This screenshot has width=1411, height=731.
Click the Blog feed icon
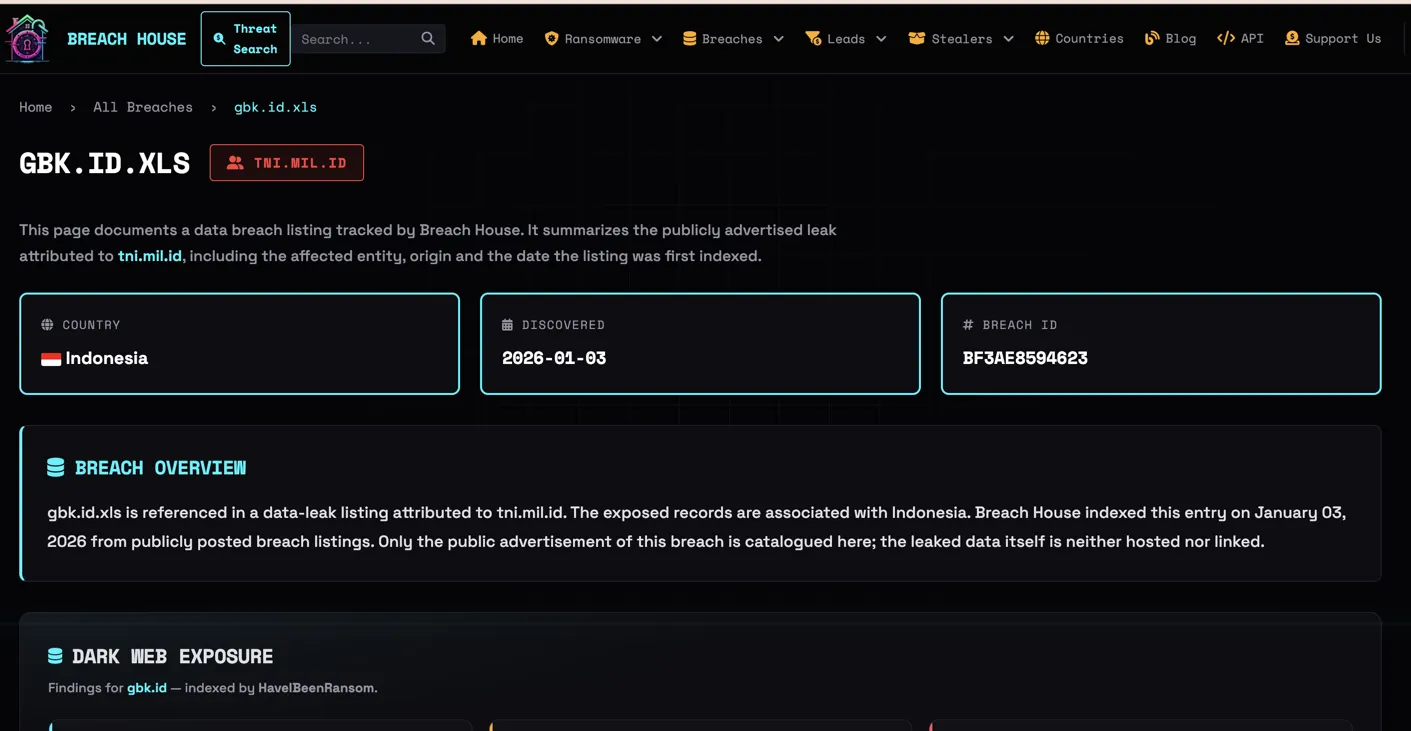click(x=1152, y=38)
